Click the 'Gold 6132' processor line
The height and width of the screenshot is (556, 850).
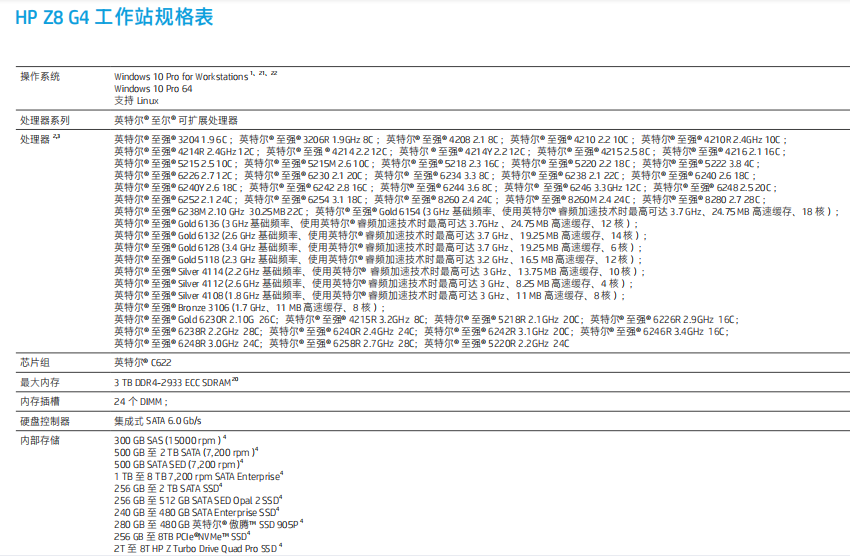tap(381, 235)
